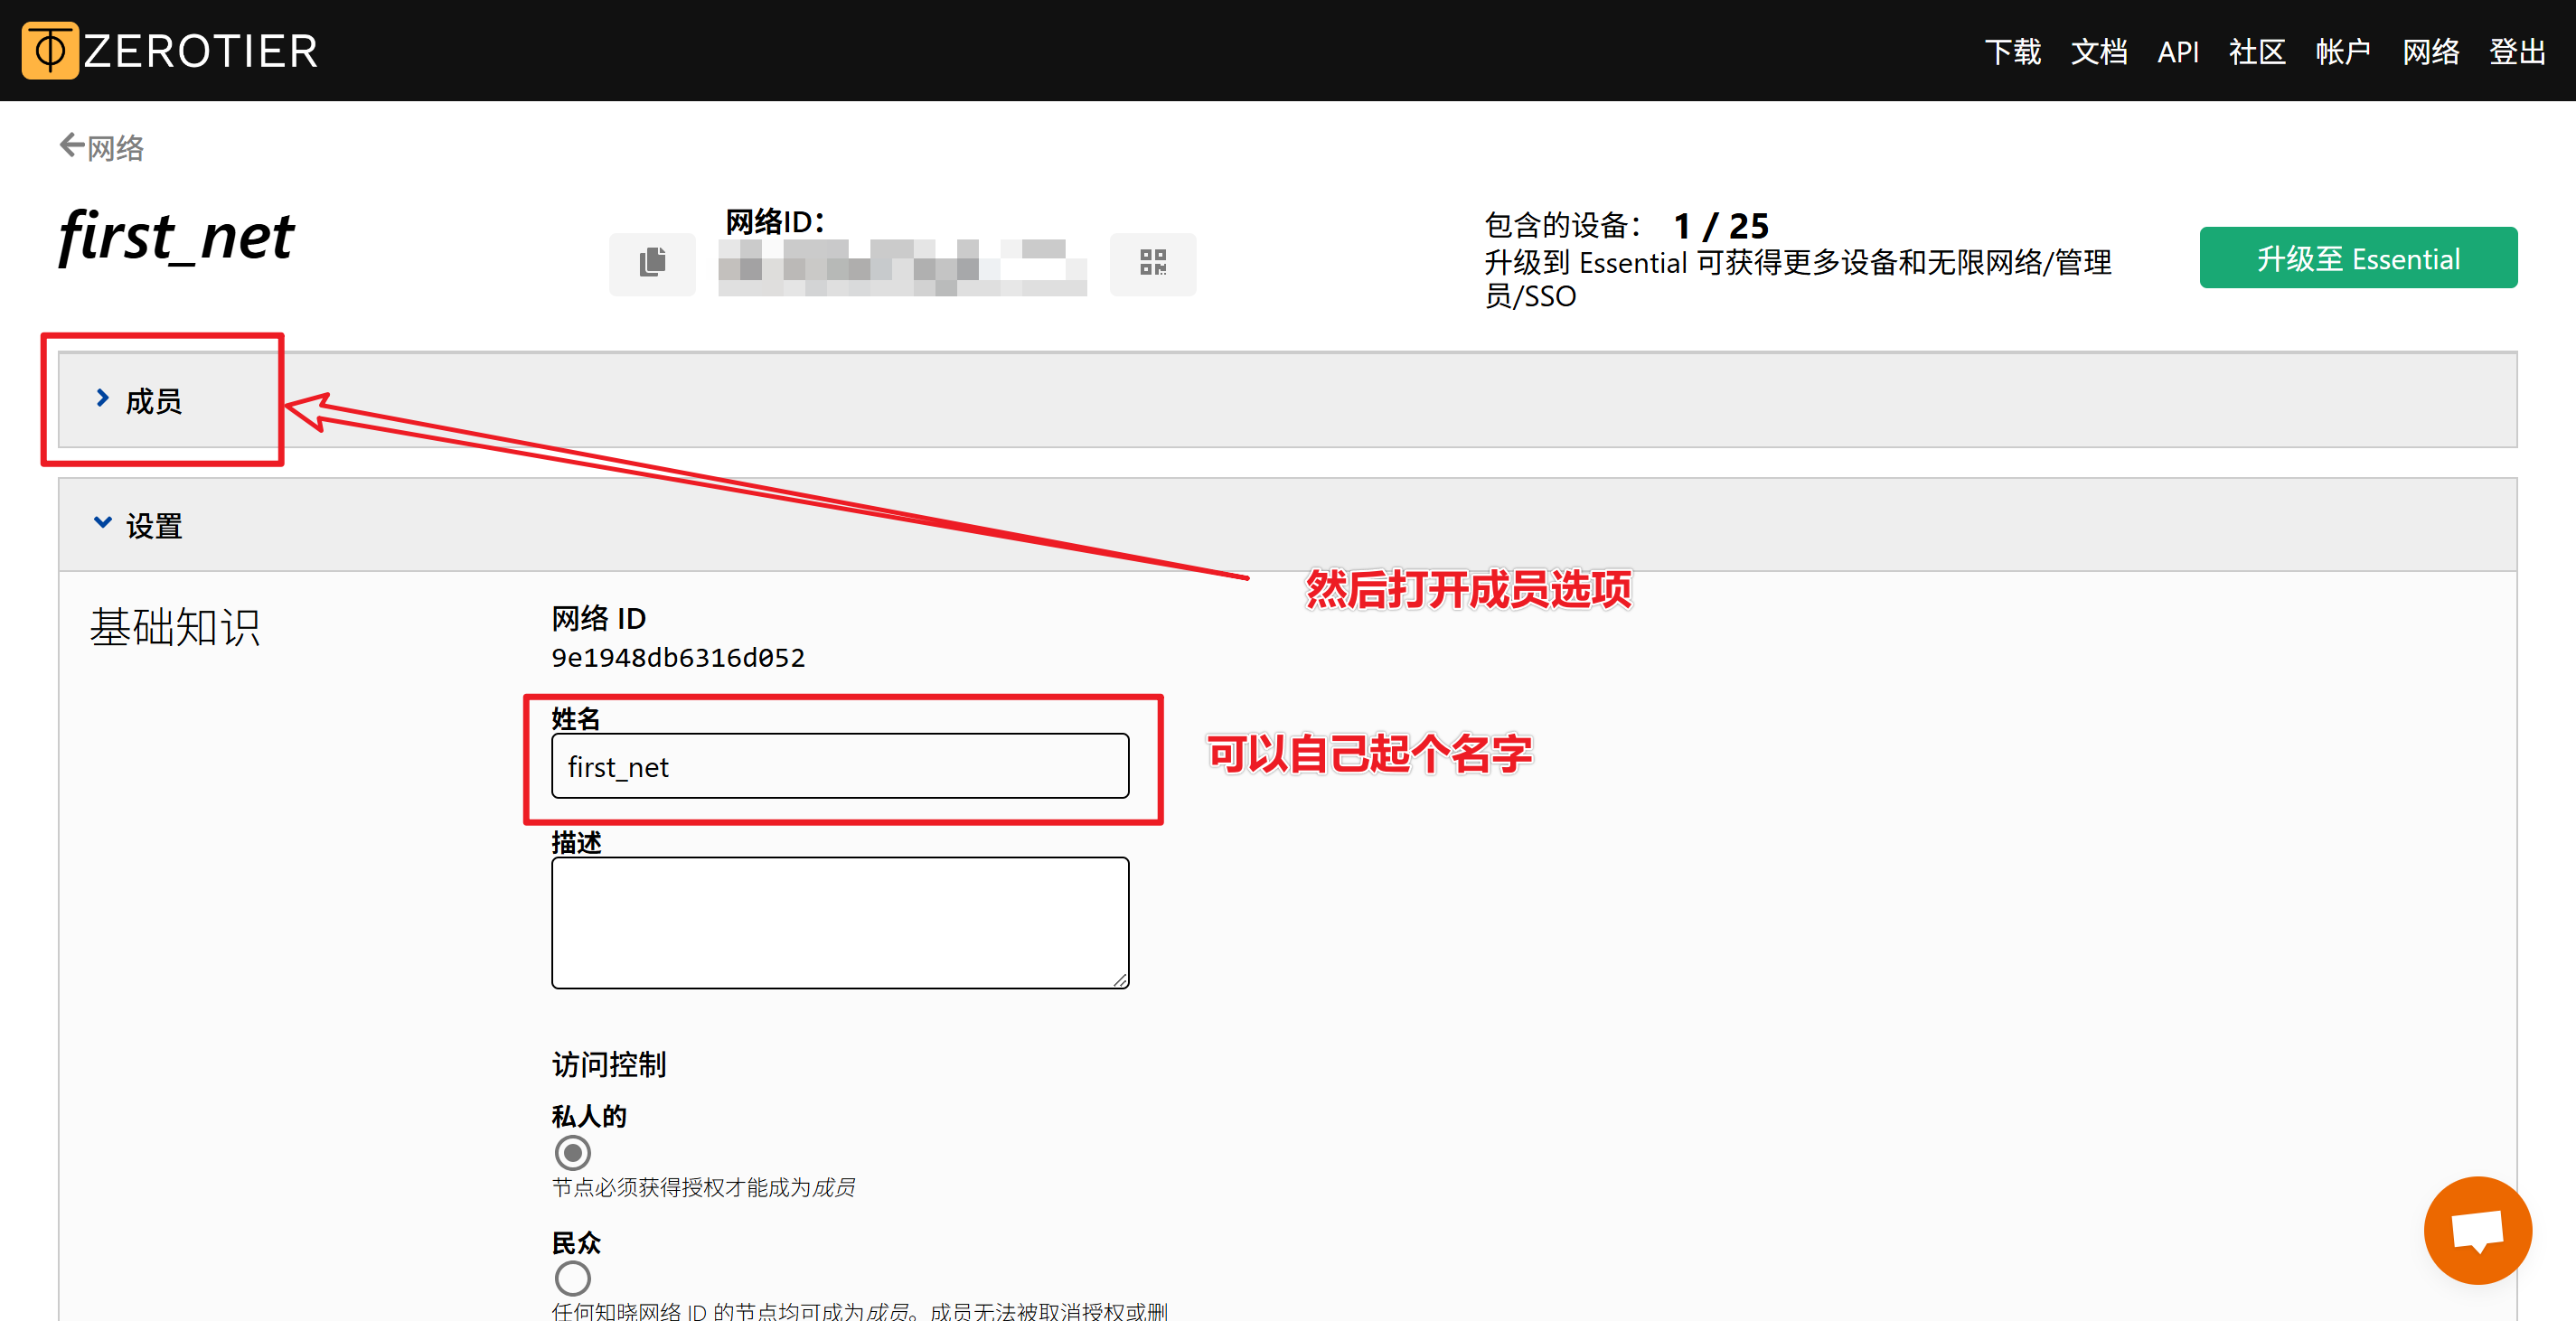Click 登出 to log out
The width and height of the screenshot is (2576, 1321).
click(x=2517, y=51)
